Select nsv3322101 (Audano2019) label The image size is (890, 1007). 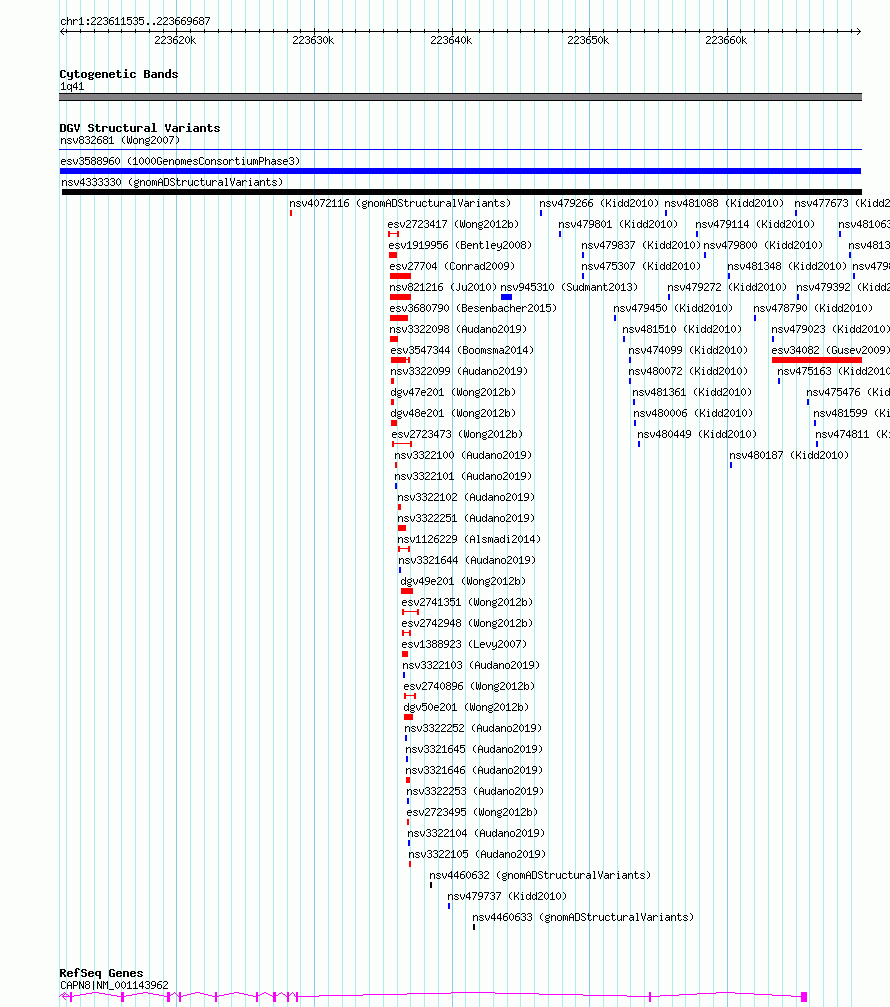point(463,476)
